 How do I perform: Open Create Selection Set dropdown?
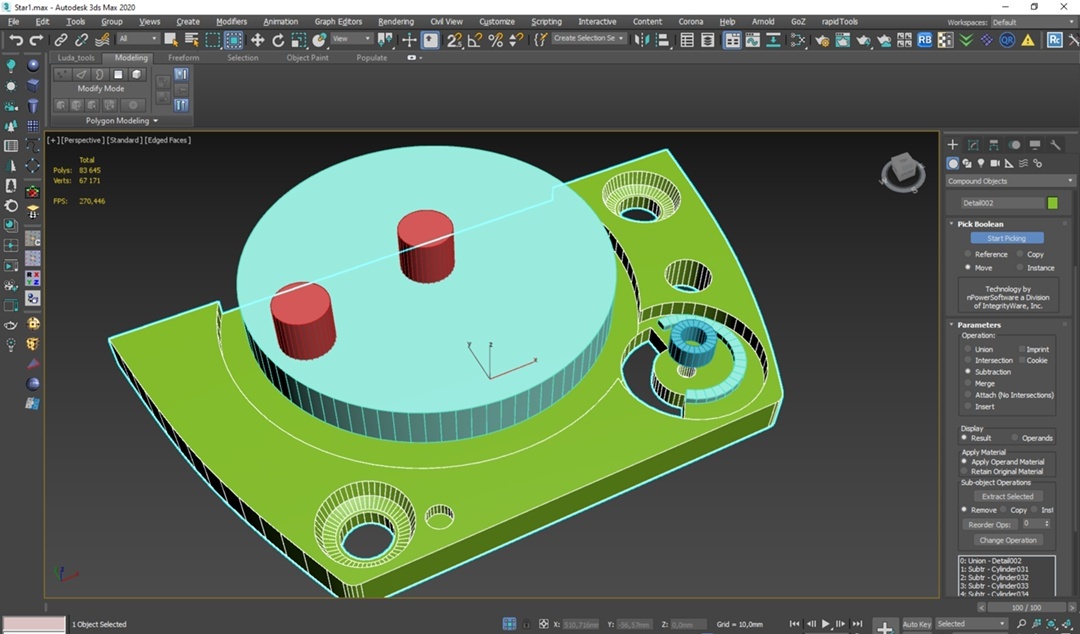click(x=589, y=39)
